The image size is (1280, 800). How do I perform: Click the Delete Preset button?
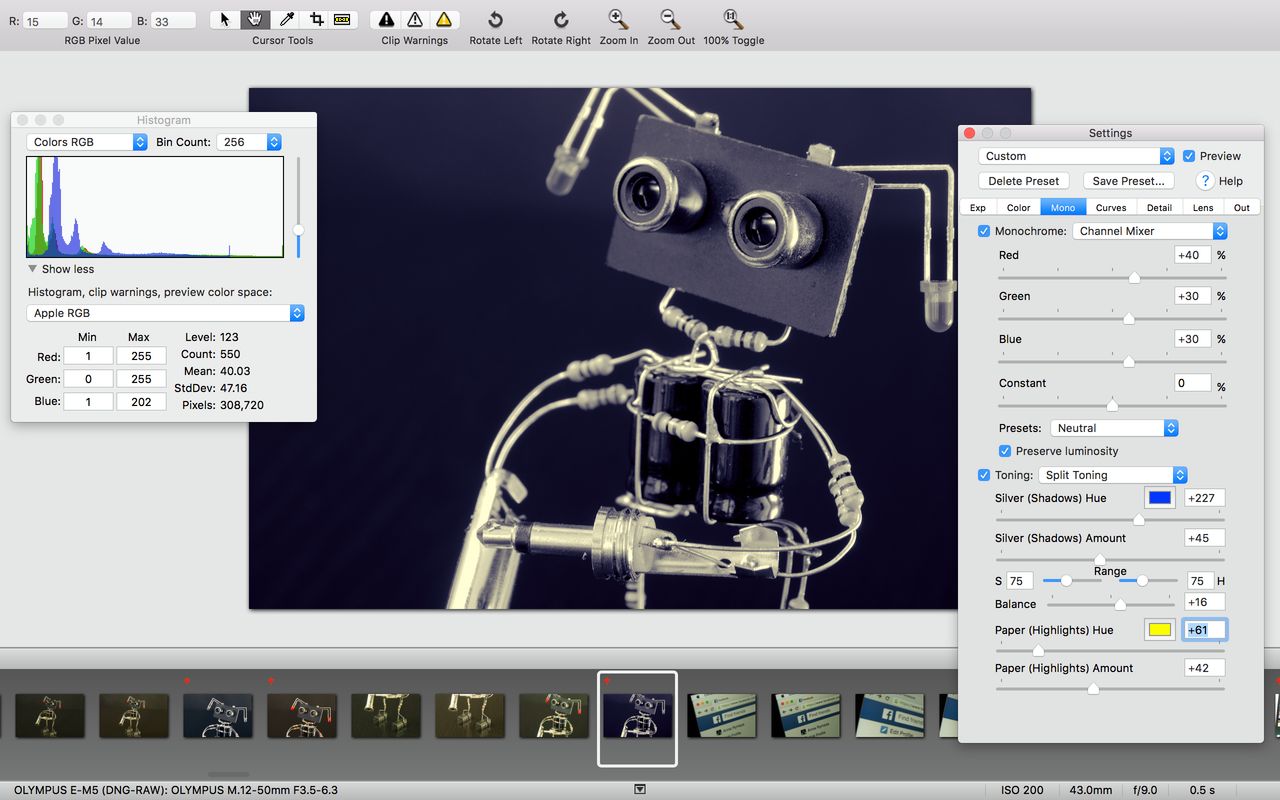coord(1024,181)
